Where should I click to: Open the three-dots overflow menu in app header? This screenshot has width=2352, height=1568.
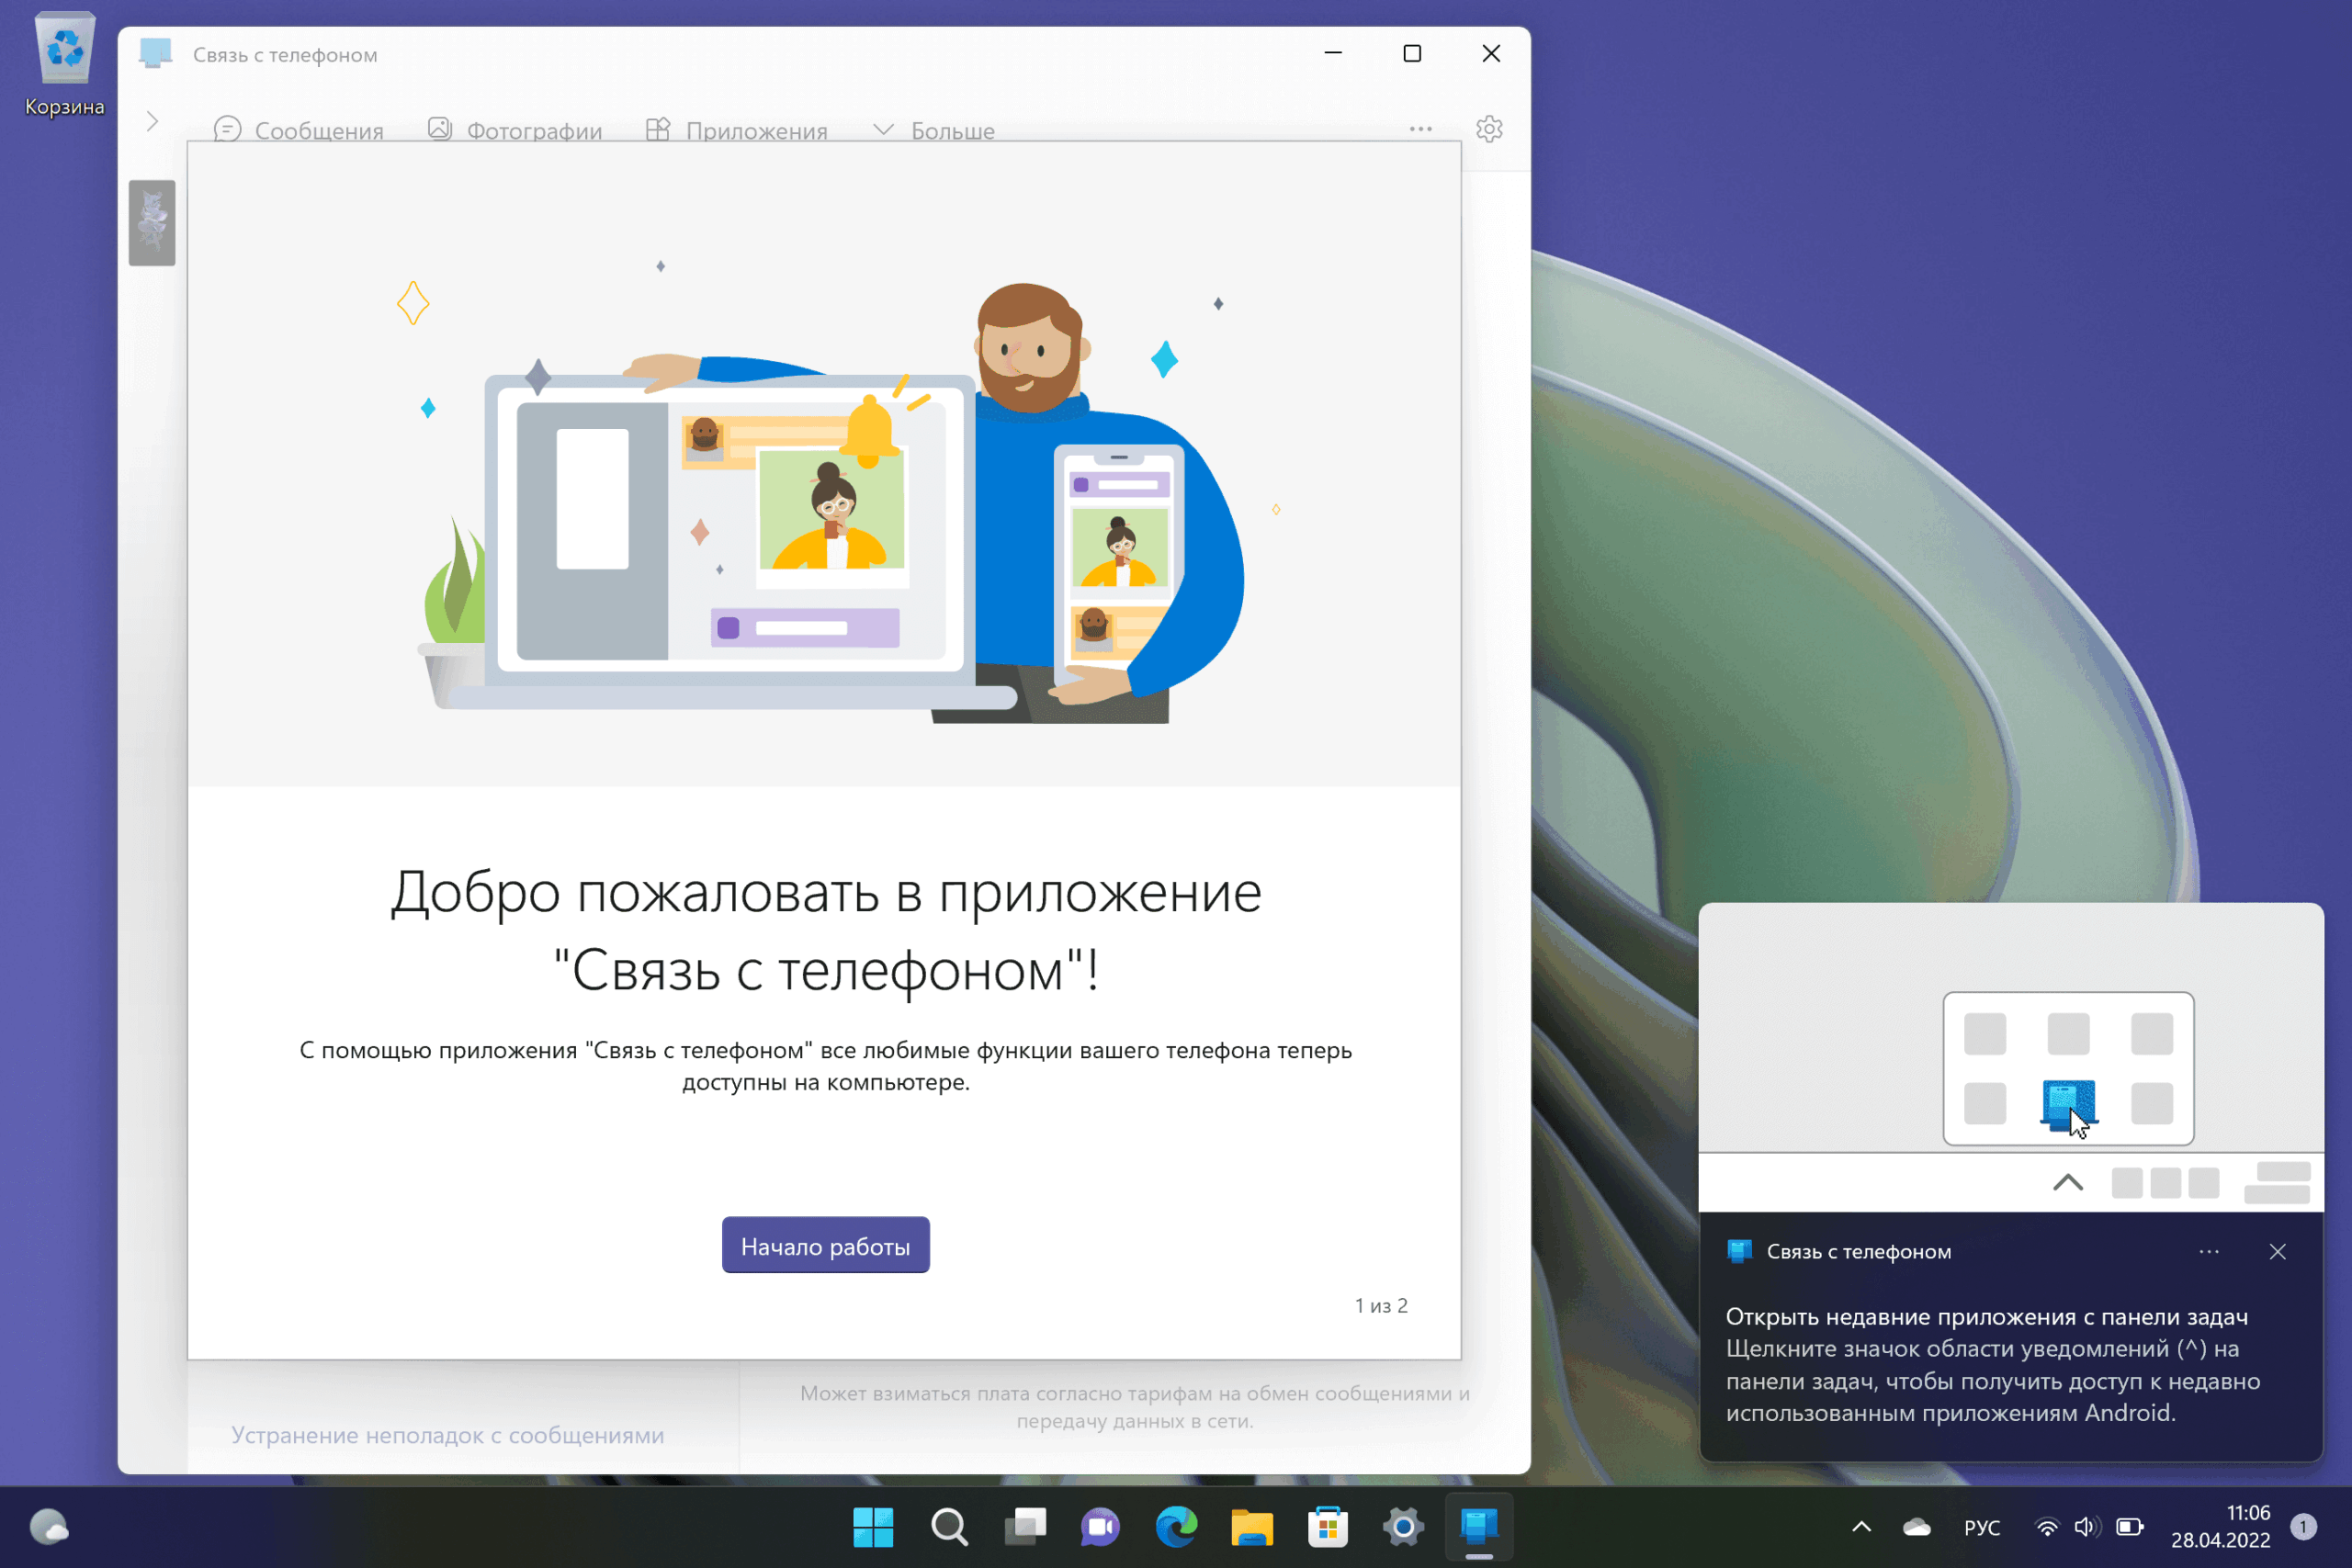coord(1420,129)
